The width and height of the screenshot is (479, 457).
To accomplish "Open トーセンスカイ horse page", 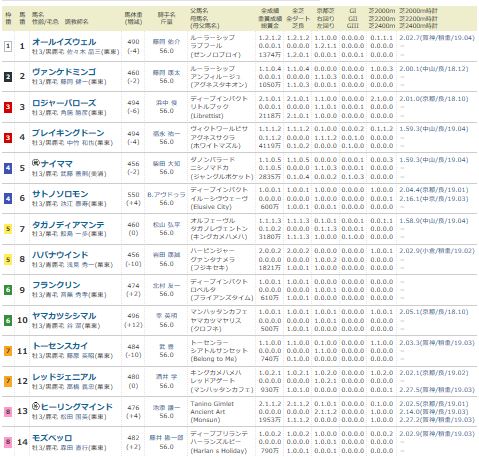I will [x=60, y=346].
